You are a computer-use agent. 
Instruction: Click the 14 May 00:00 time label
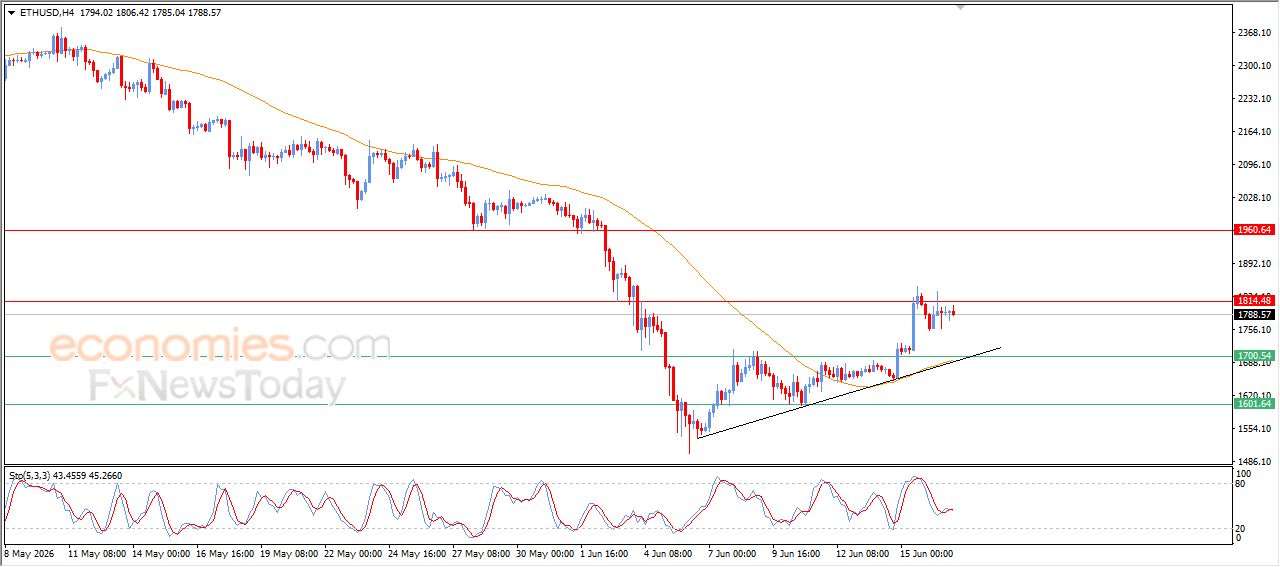pyautogui.click(x=162, y=553)
